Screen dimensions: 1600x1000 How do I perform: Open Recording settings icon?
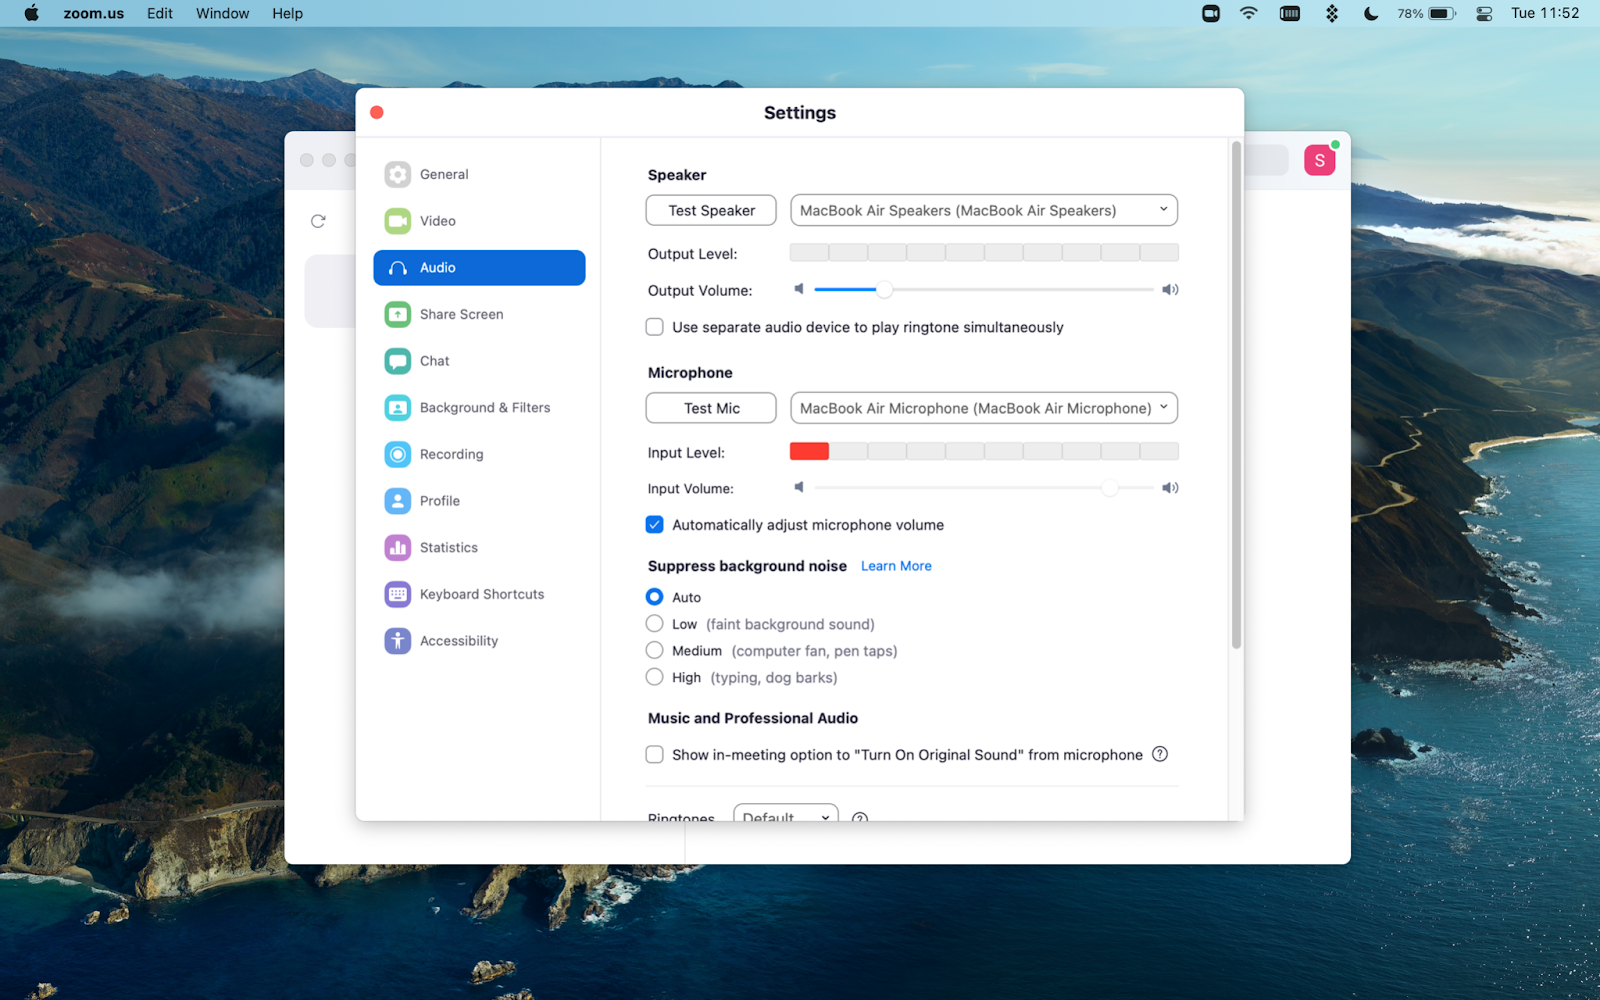coord(397,454)
